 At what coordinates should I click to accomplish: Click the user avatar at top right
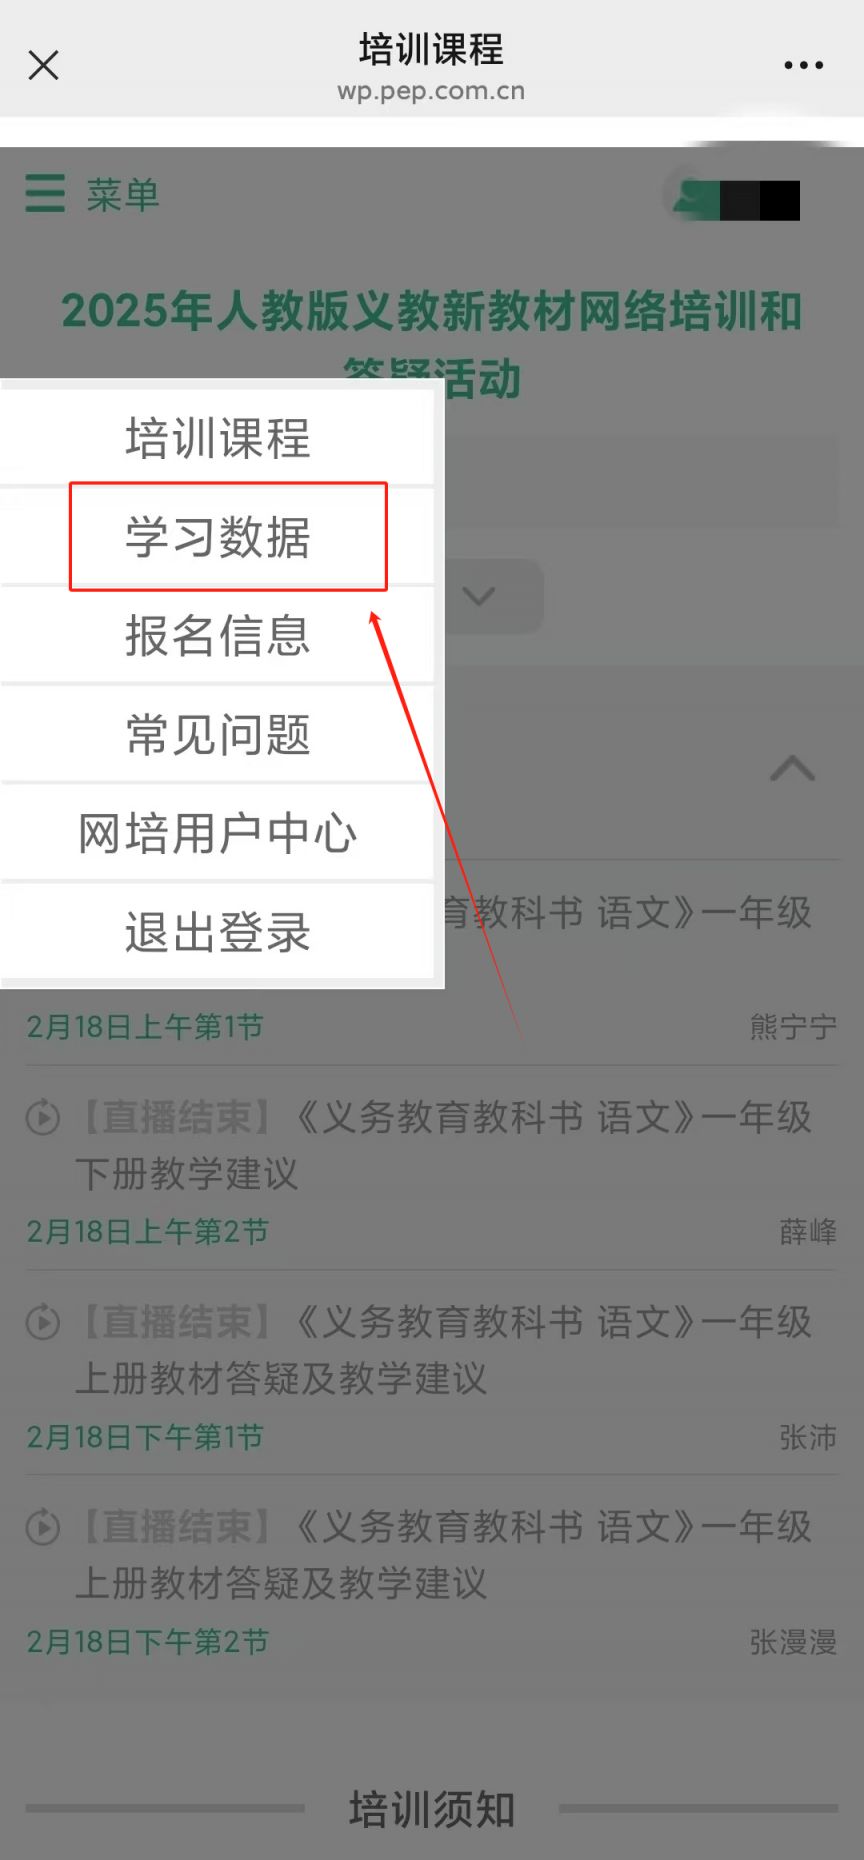coord(736,200)
